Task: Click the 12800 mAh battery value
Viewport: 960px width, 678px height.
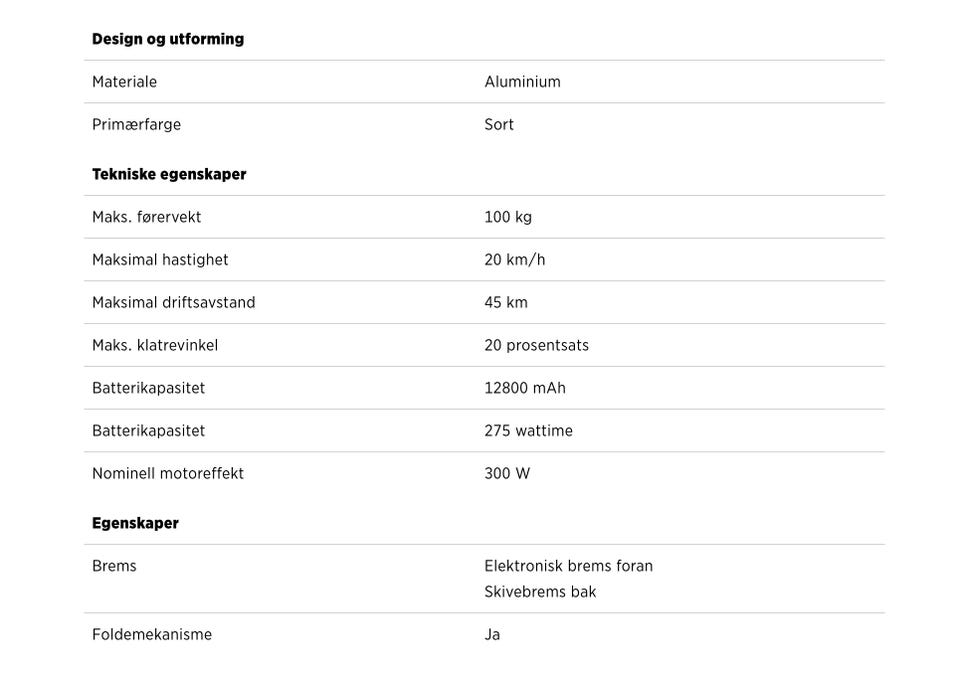Action: tap(525, 388)
